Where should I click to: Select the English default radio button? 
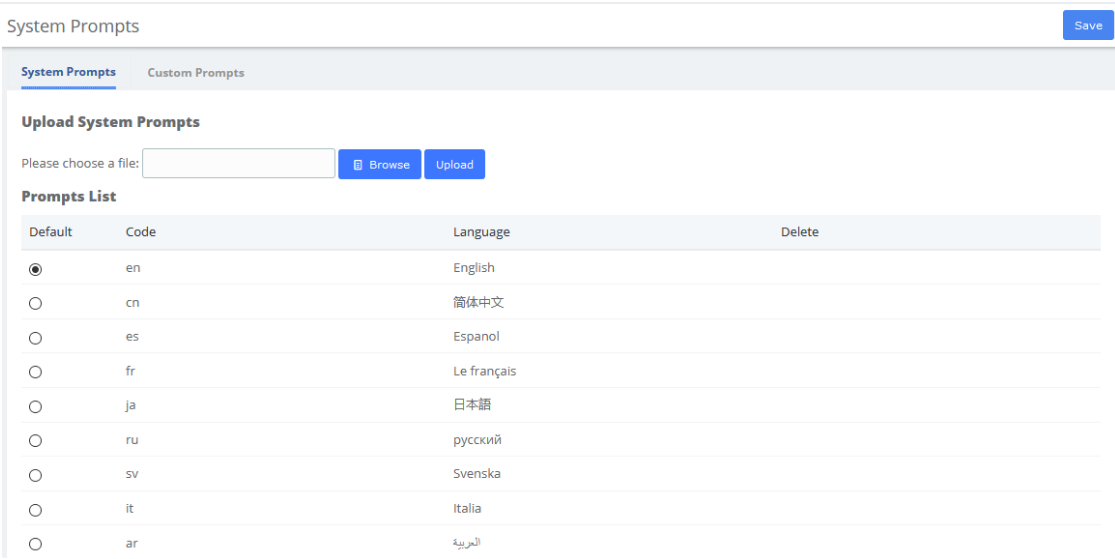35,269
